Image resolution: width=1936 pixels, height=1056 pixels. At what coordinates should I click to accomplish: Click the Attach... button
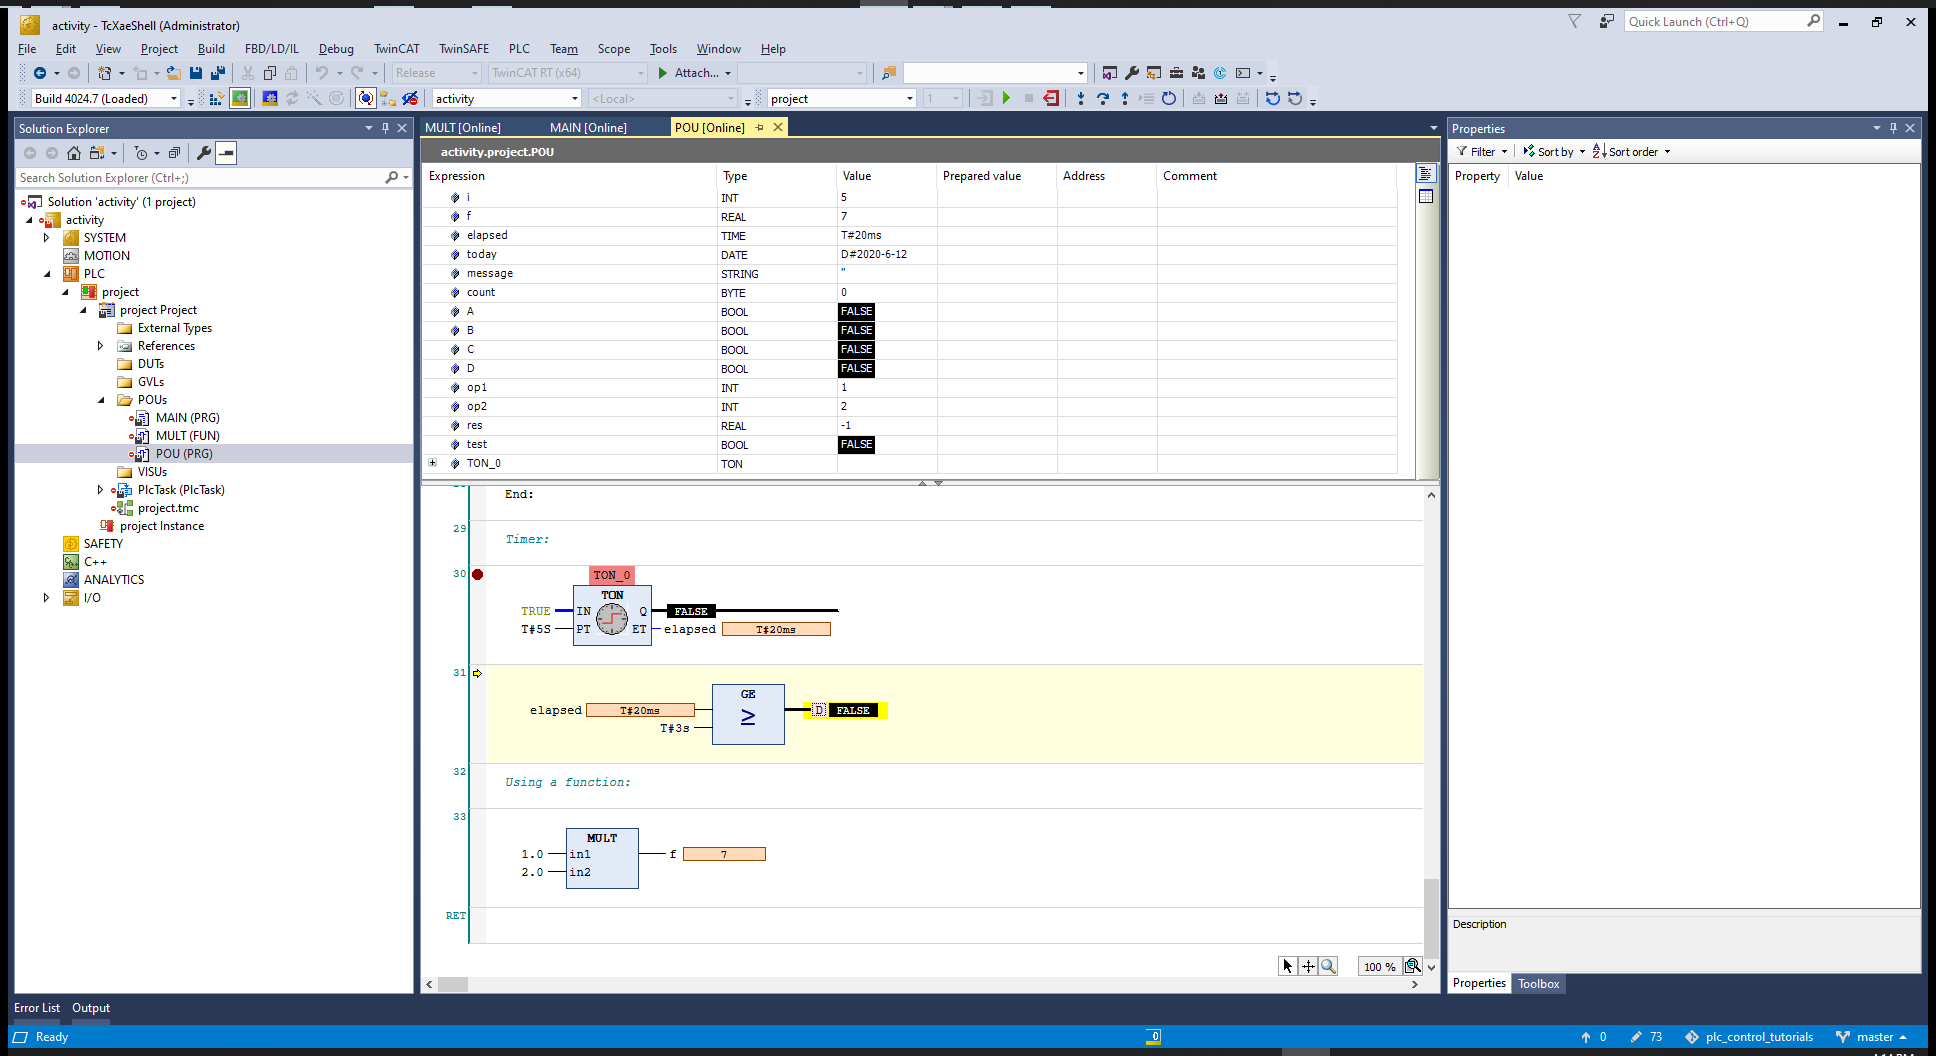[696, 73]
